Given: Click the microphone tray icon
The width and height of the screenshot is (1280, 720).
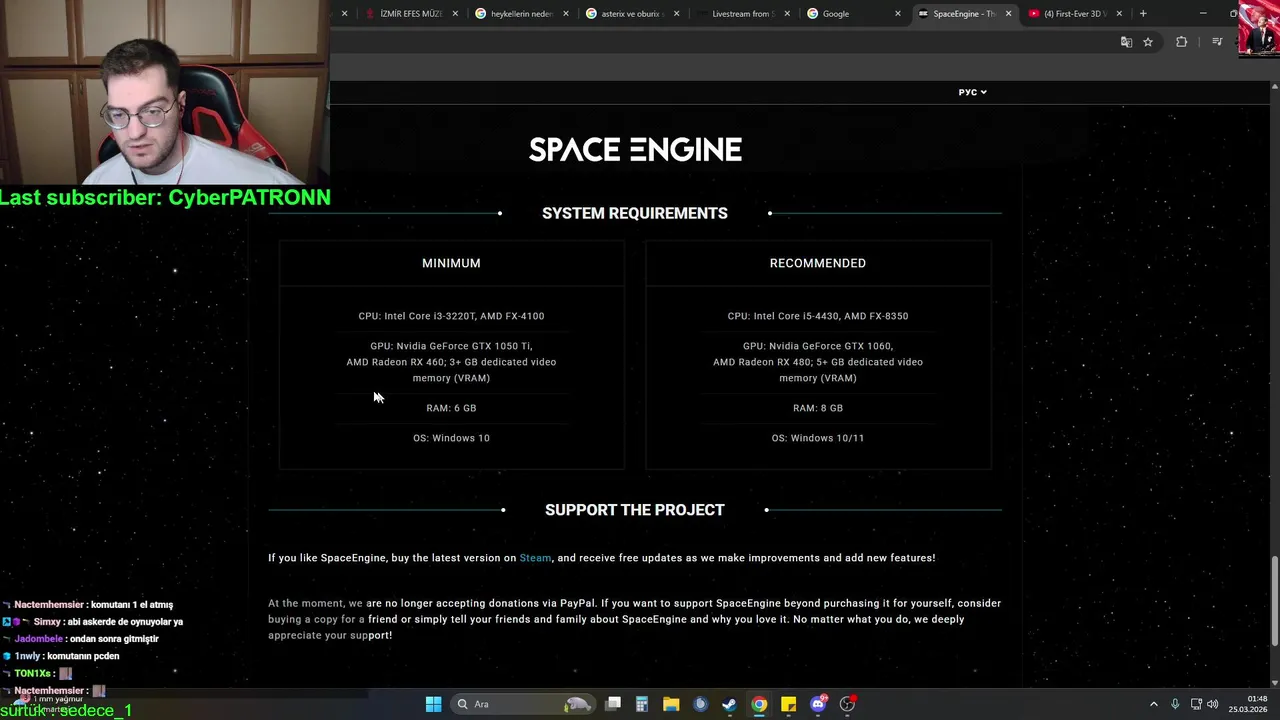Looking at the screenshot, I should pyautogui.click(x=1175, y=704).
